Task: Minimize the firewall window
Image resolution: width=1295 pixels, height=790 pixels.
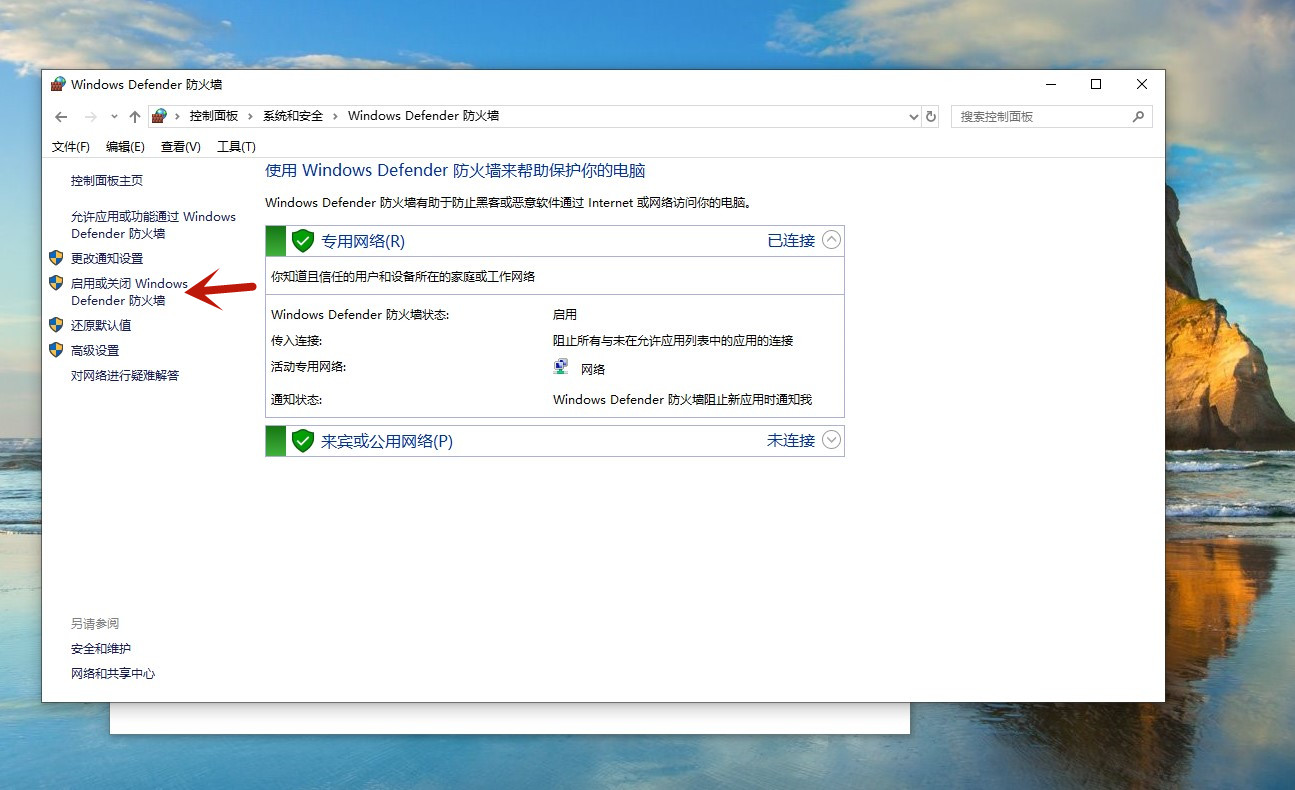Action: (x=1050, y=84)
